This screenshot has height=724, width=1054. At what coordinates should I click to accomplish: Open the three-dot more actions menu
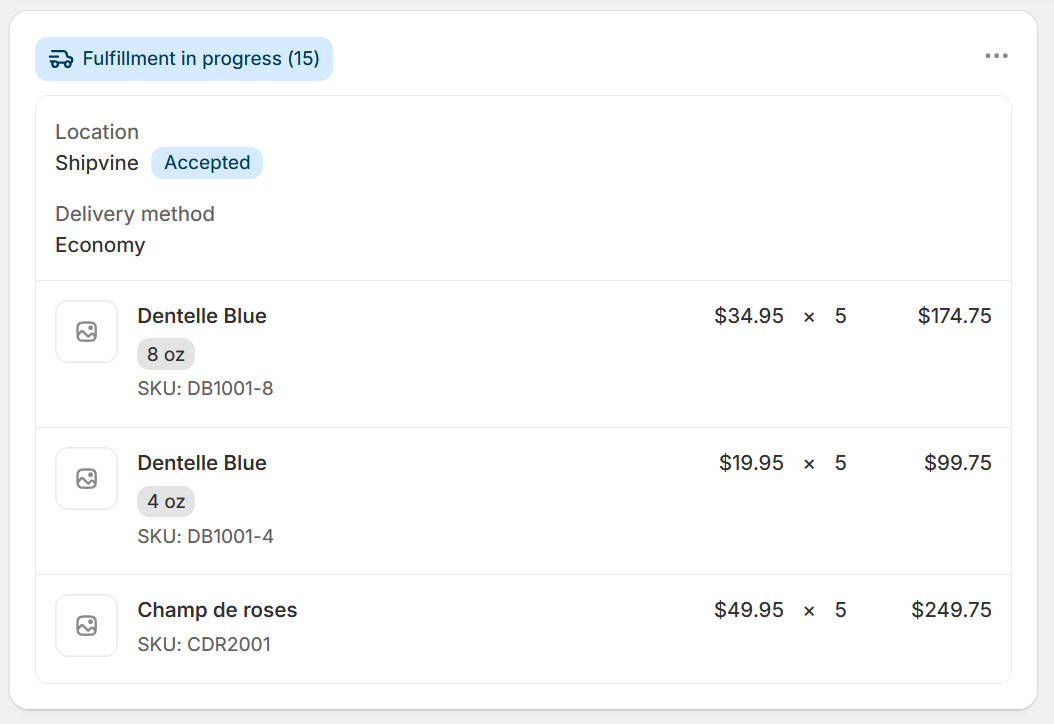[x=996, y=56]
